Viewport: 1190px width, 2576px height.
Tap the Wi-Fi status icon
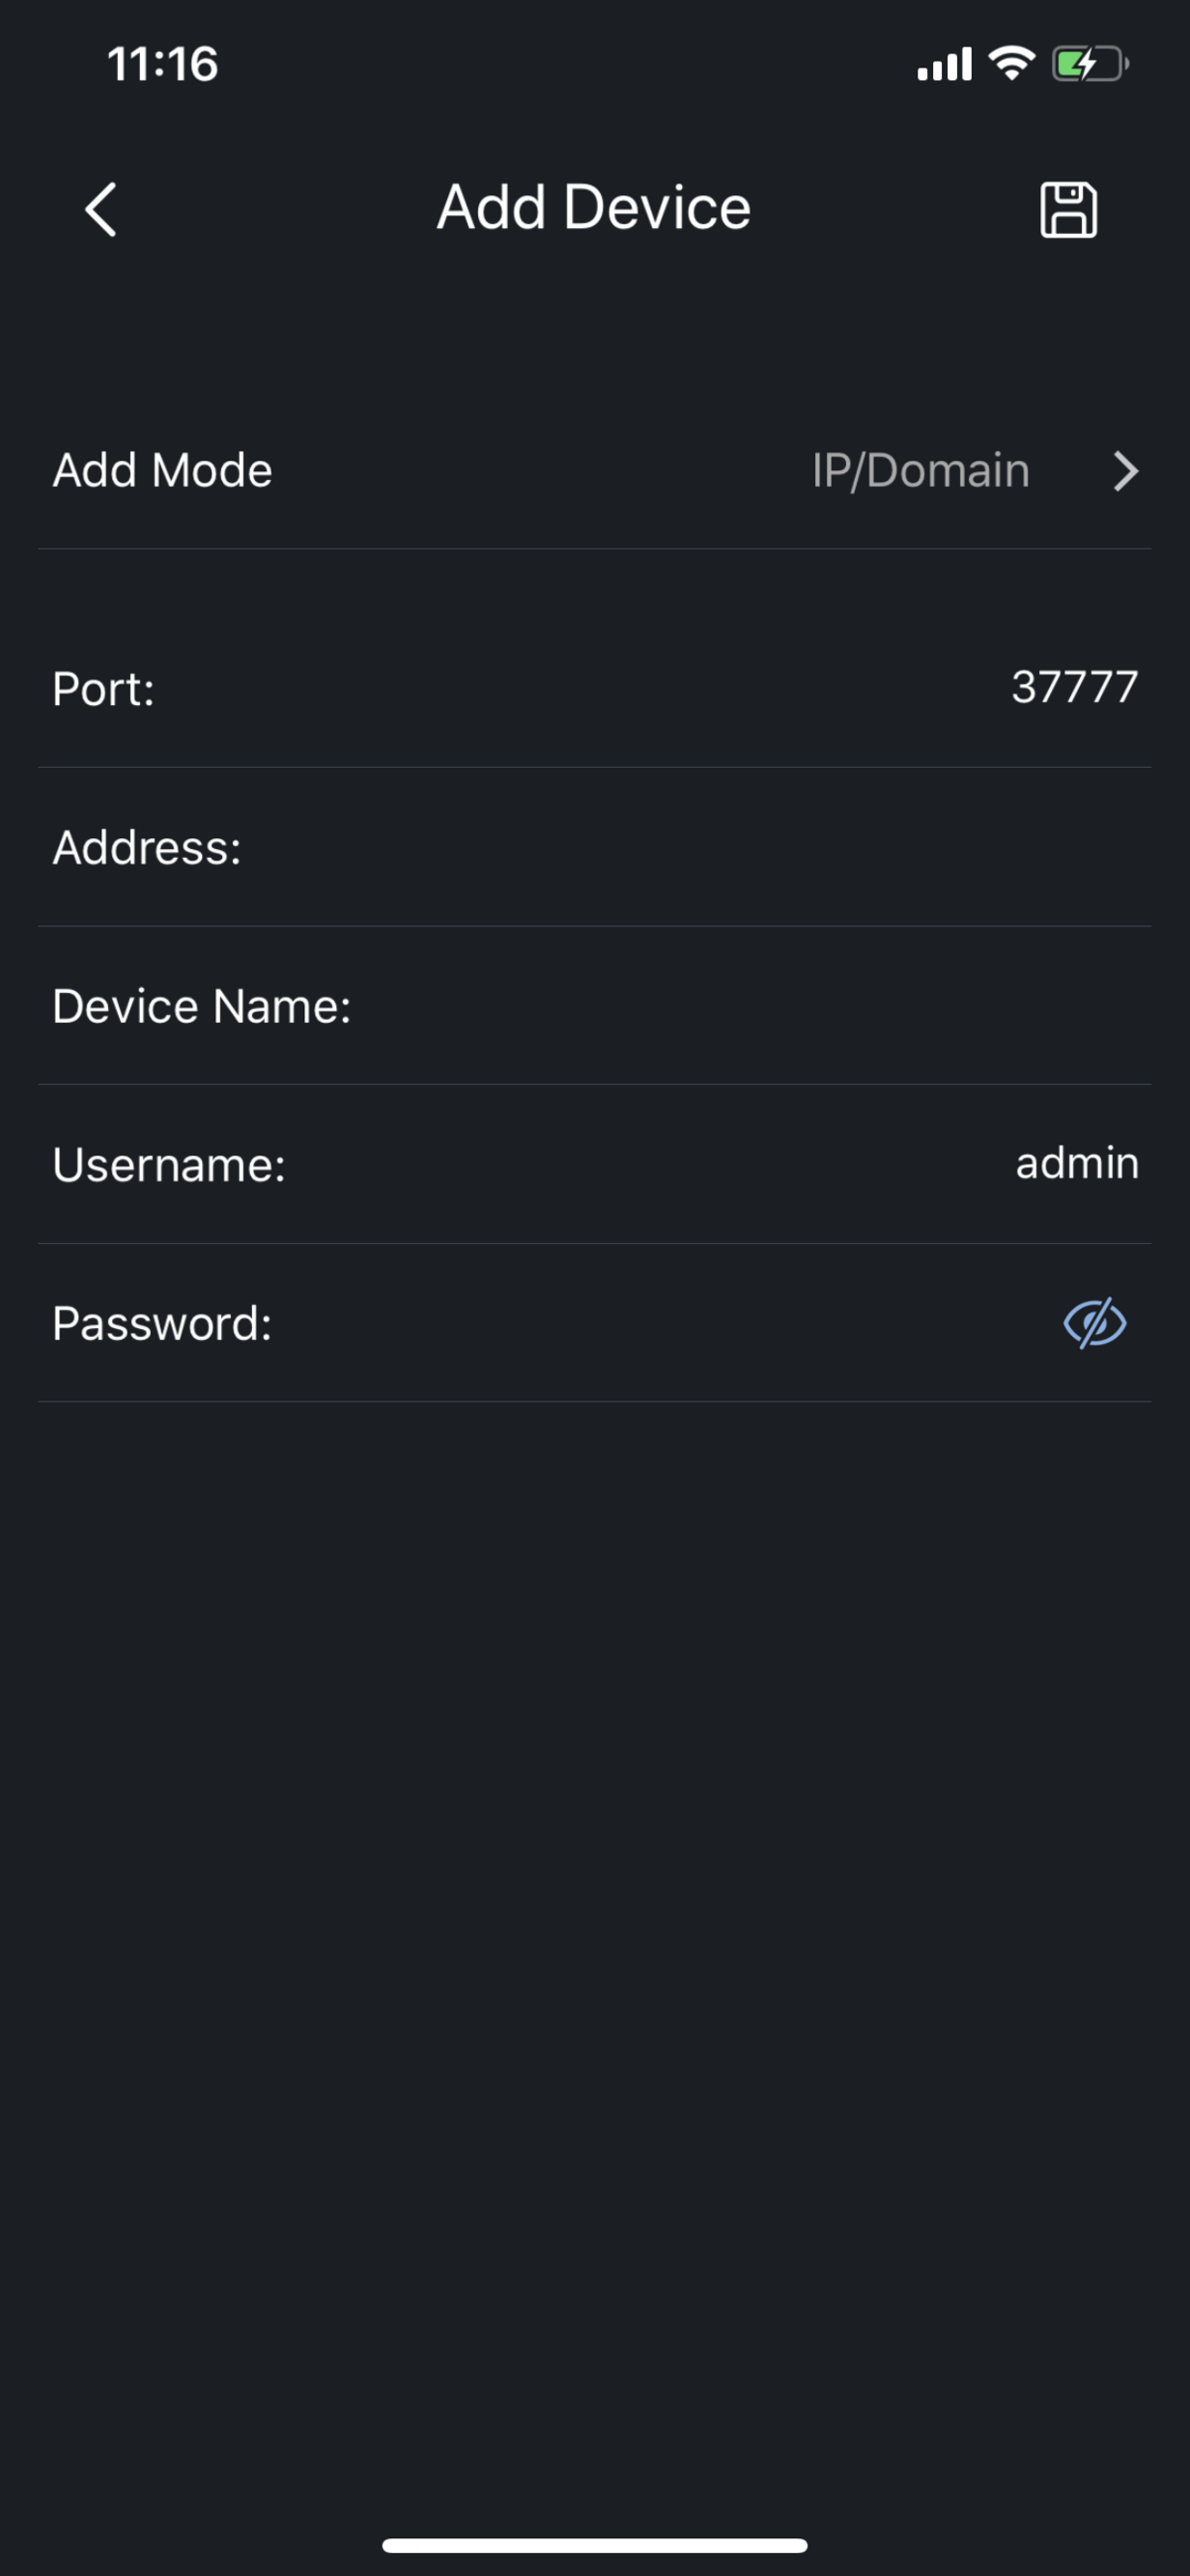coord(1011,64)
